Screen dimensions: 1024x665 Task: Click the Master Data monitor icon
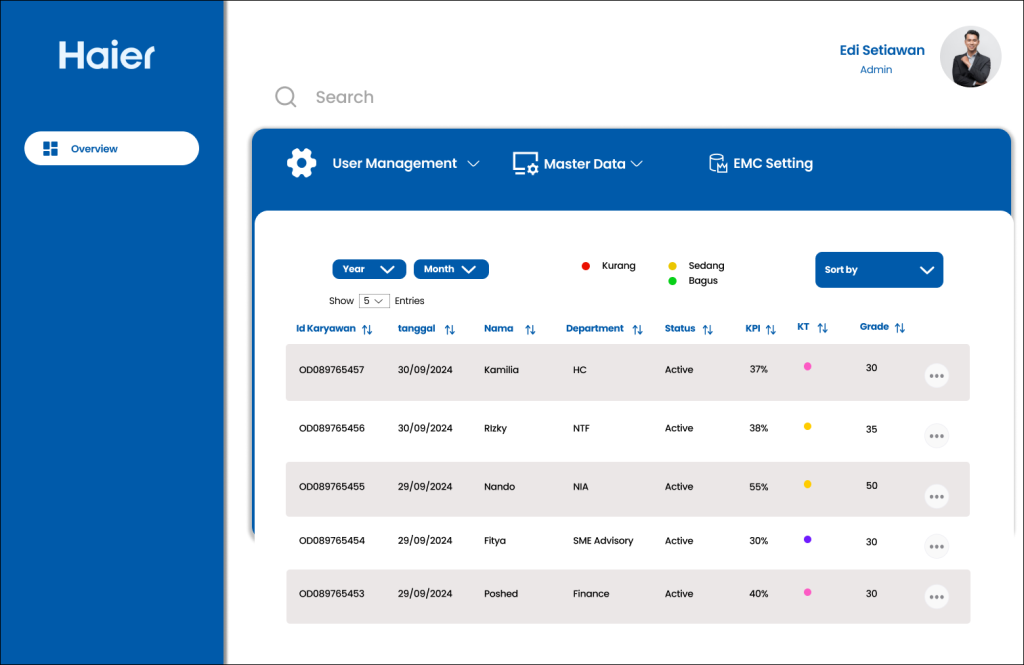pyautogui.click(x=525, y=163)
